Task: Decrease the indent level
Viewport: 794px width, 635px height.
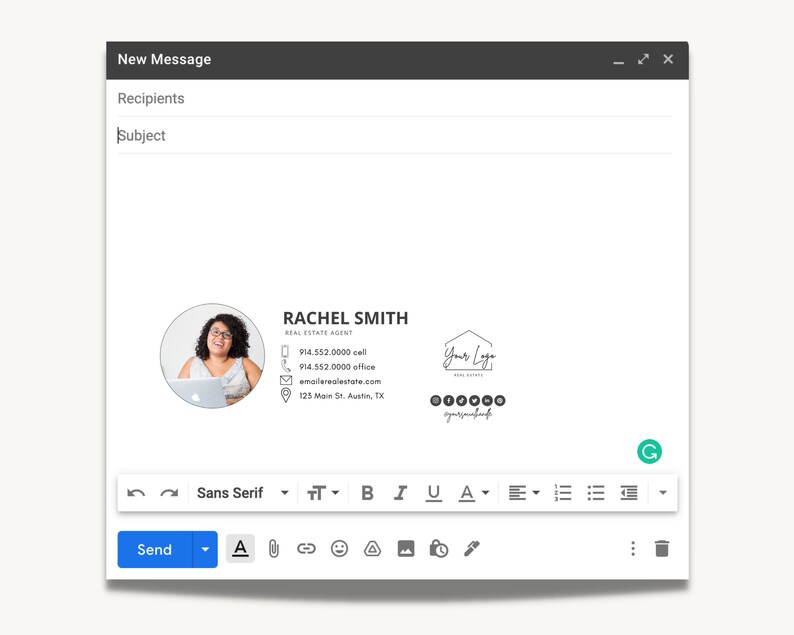Action: (x=629, y=493)
